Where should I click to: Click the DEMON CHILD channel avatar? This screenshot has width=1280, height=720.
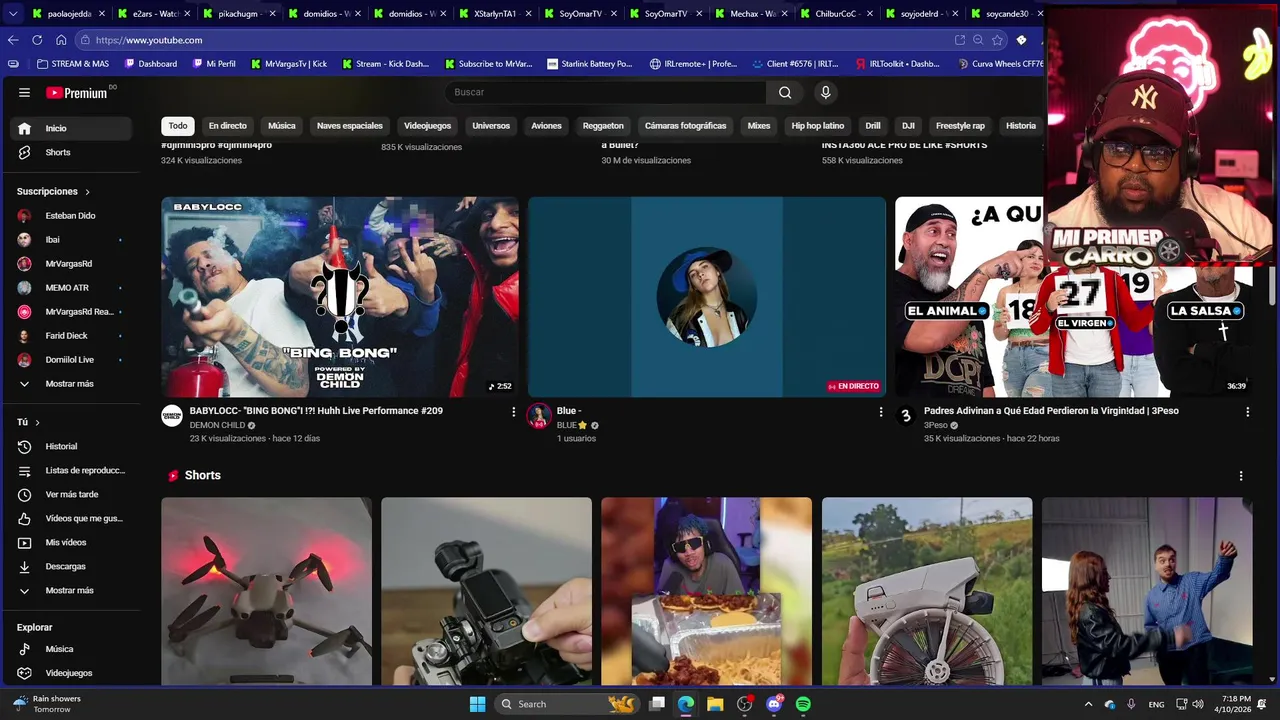tap(172, 416)
